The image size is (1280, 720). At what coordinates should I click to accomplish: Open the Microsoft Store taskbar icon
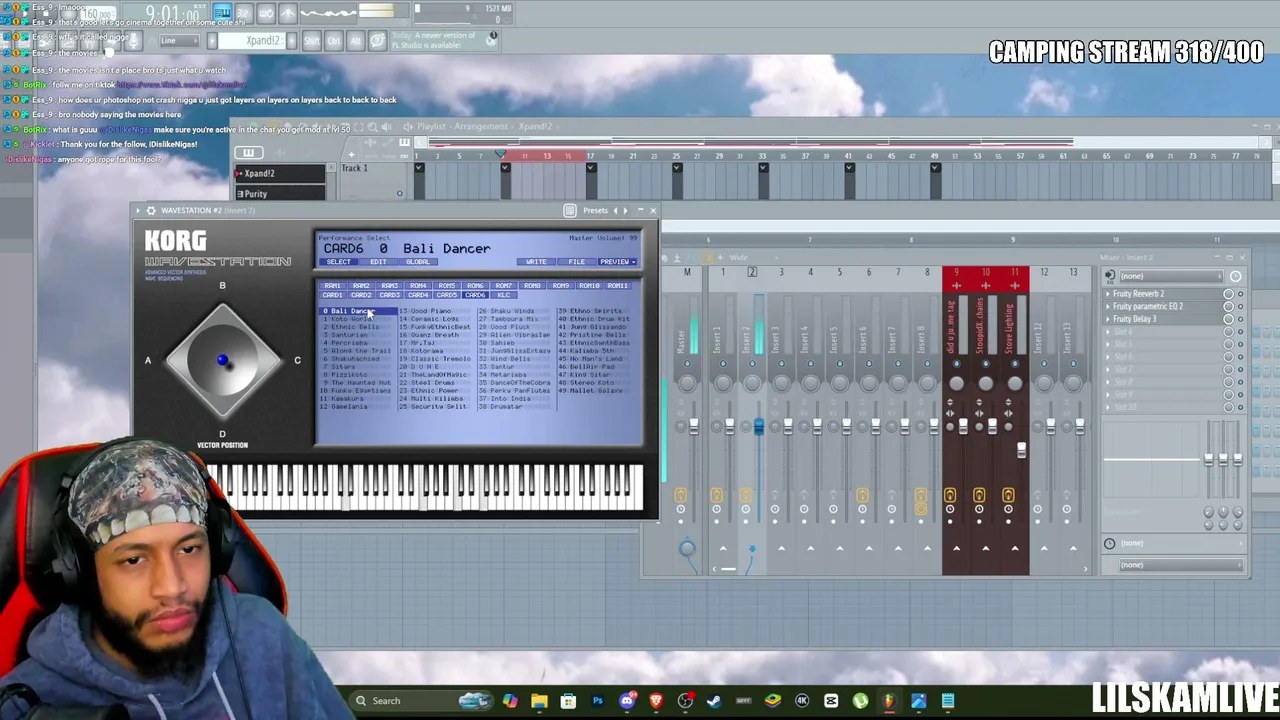[568, 701]
